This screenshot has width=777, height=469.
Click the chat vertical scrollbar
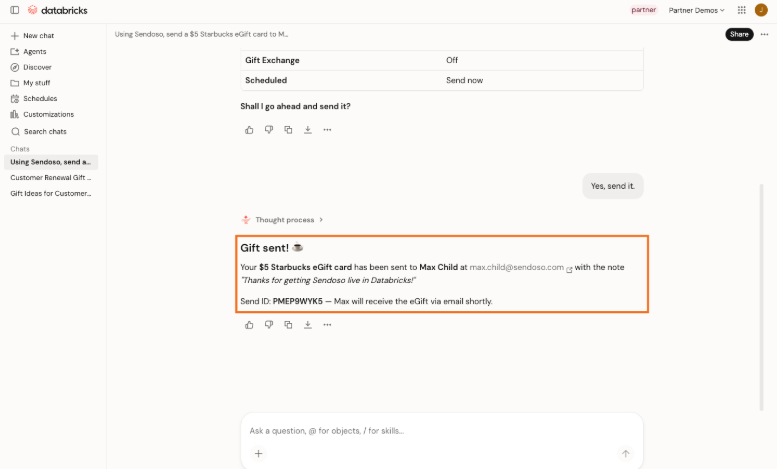pos(761,297)
